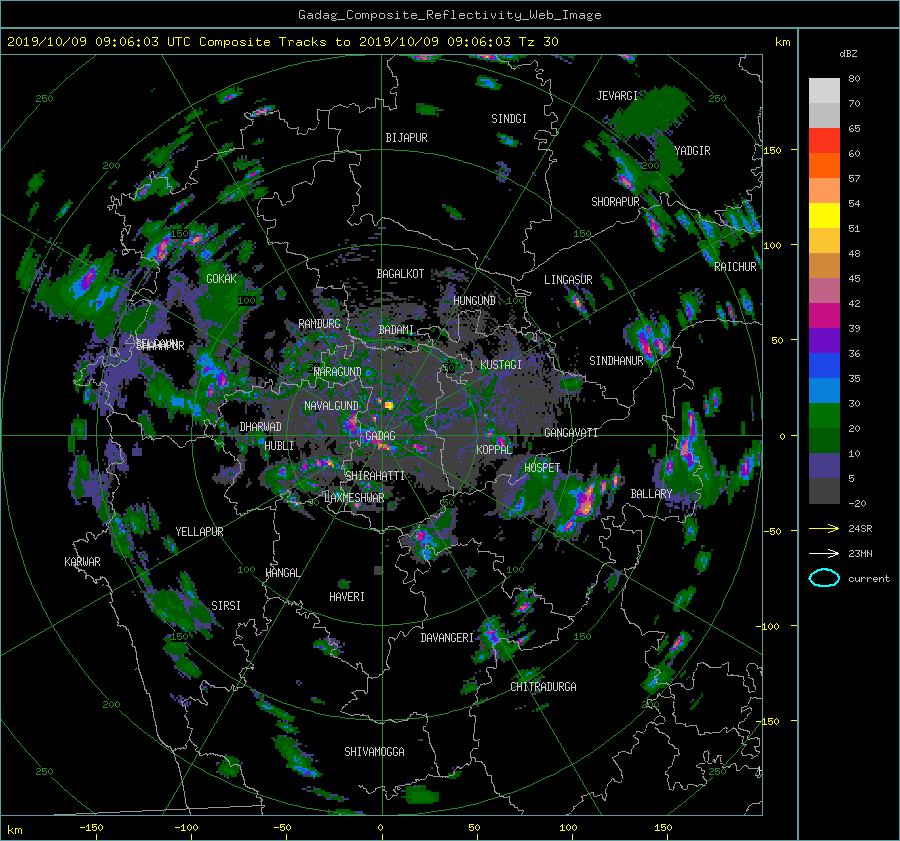Click the orange 60 dBZ legend swatch
The image size is (900, 841).
[824, 165]
